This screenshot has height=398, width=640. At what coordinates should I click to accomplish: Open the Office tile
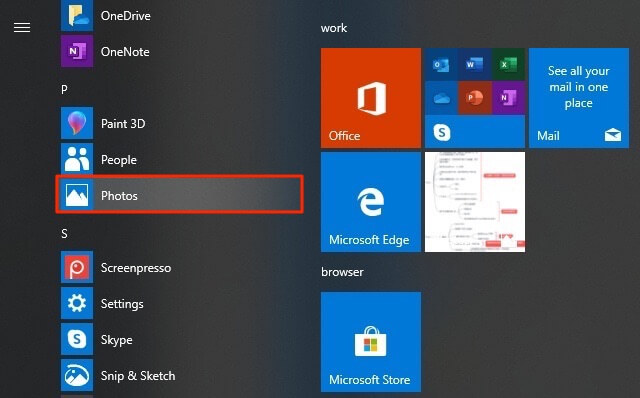371,98
